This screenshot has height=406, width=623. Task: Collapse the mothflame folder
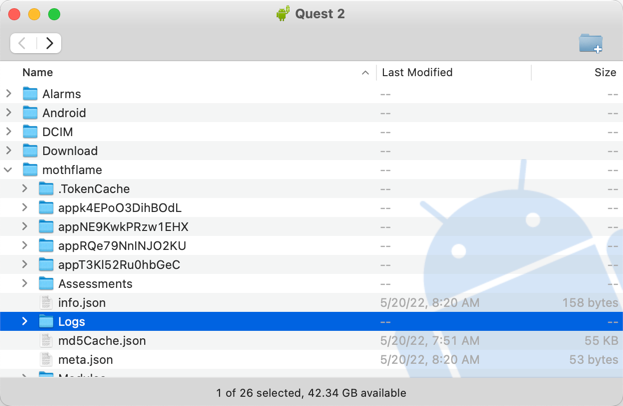point(8,170)
